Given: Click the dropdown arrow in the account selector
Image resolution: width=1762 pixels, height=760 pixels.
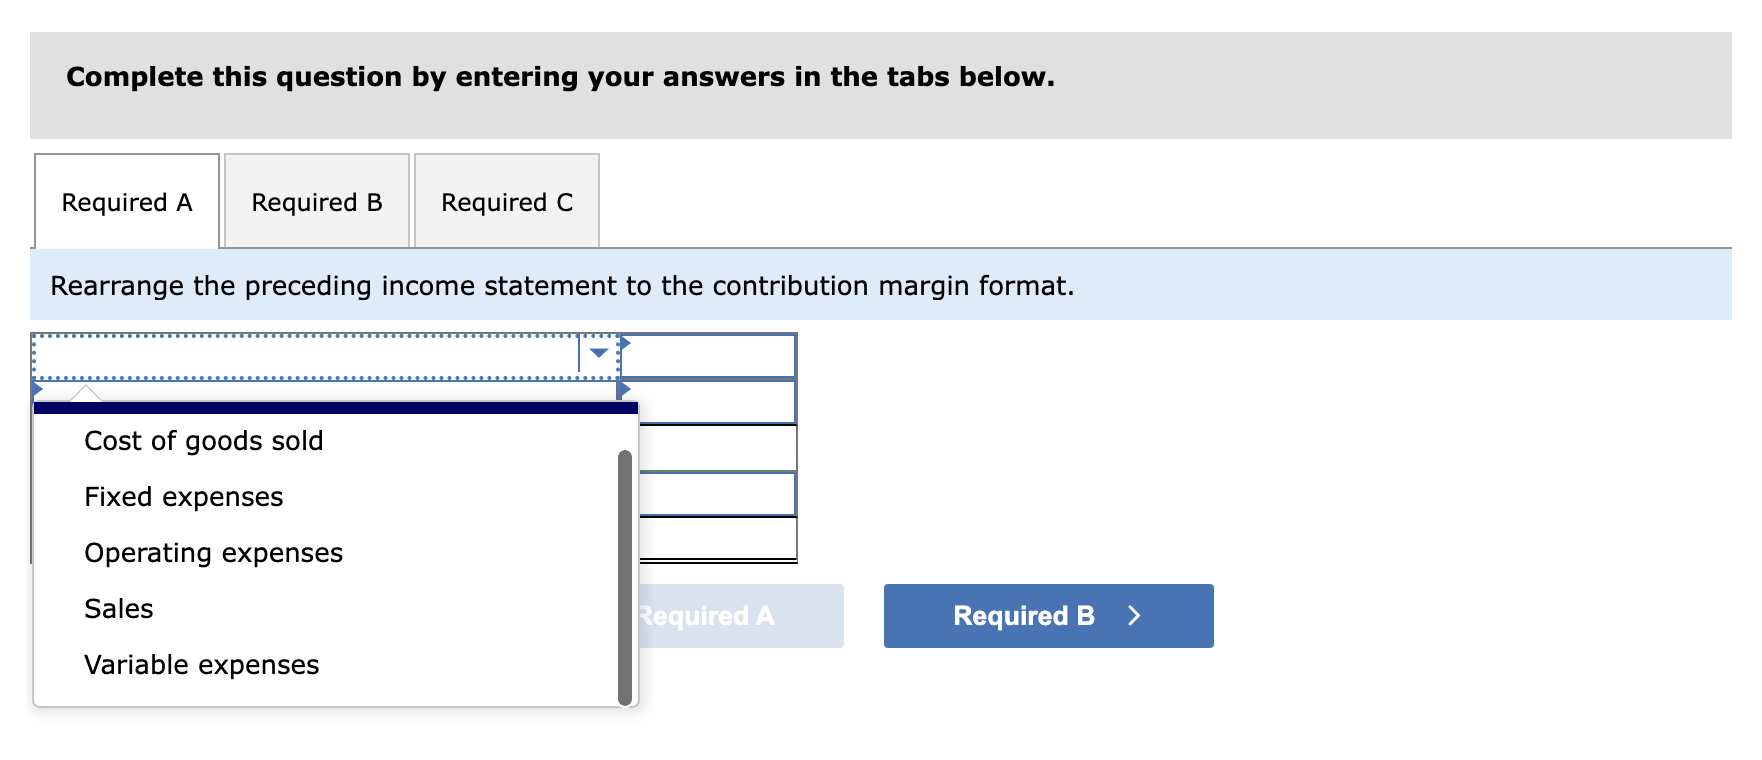Looking at the screenshot, I should coord(598,354).
